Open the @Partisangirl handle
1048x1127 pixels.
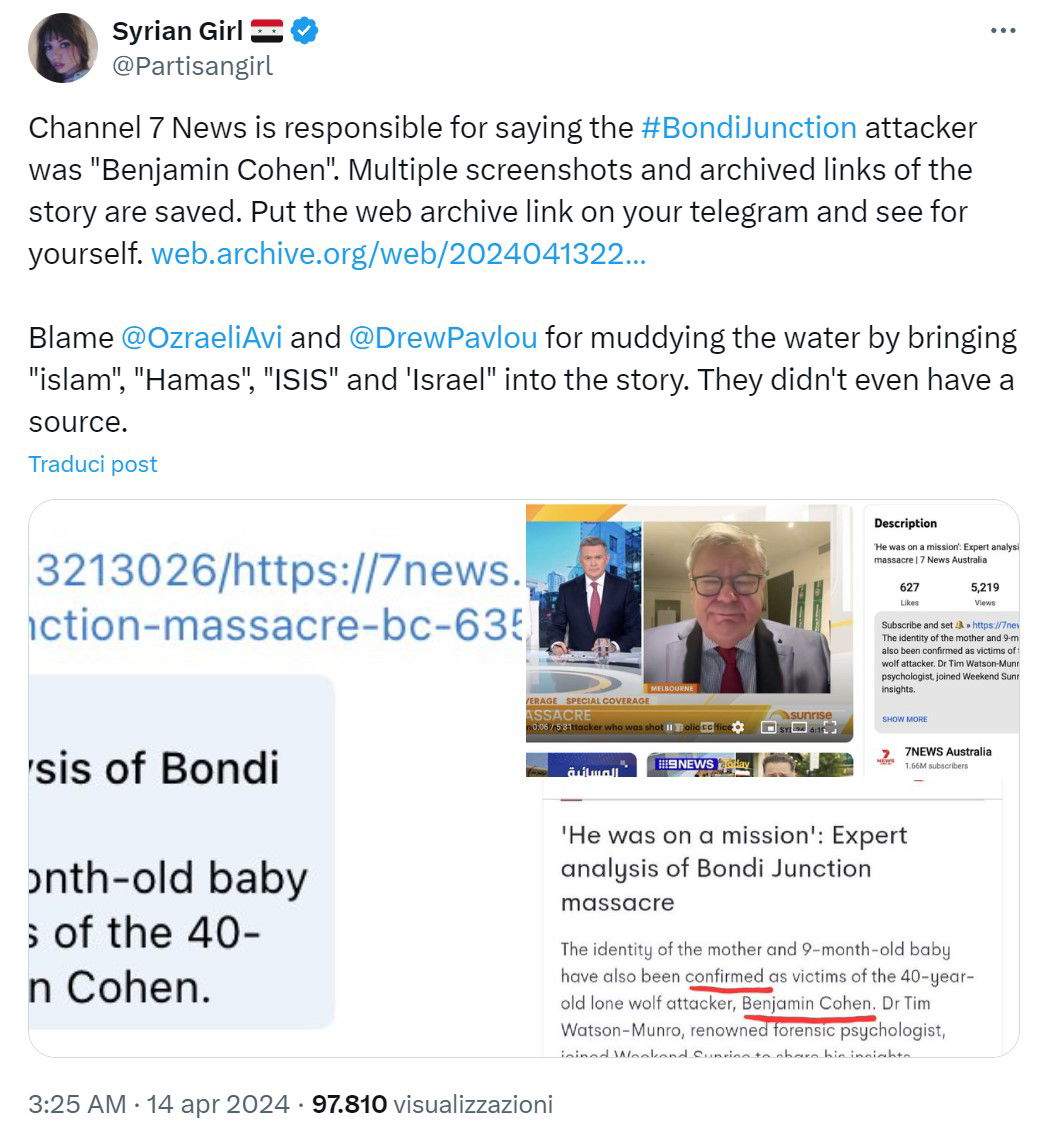[x=192, y=66]
